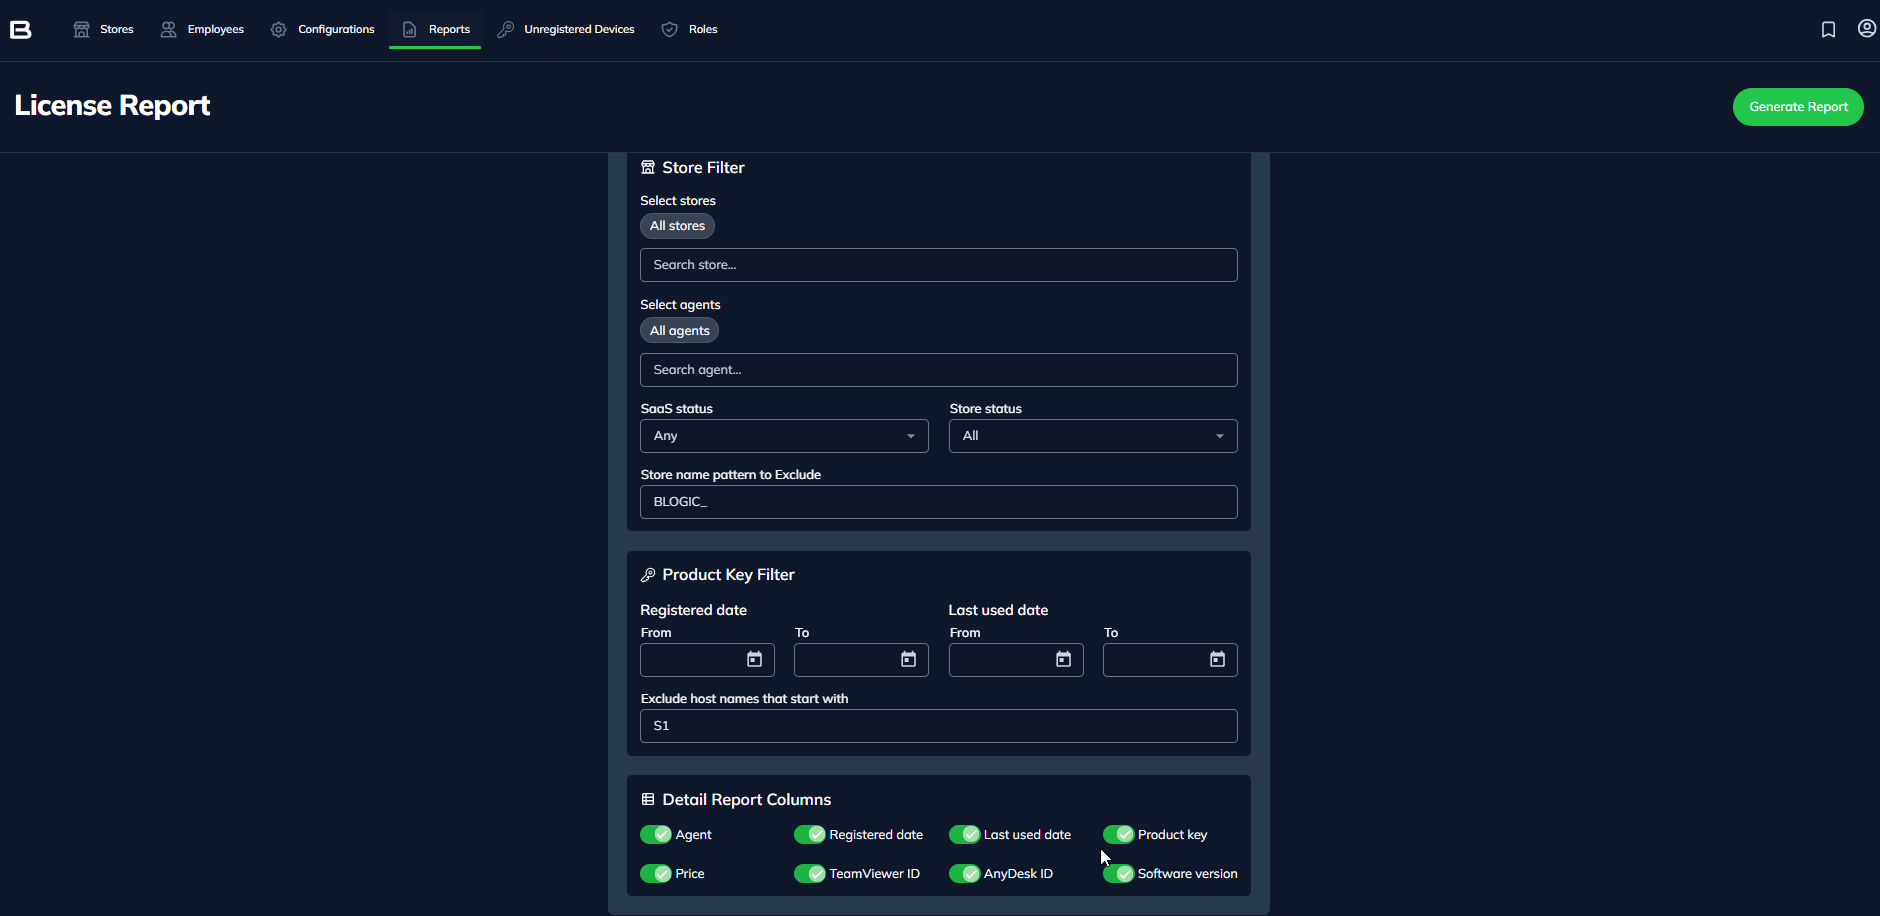Open the bookmark icon in header

[1828, 30]
